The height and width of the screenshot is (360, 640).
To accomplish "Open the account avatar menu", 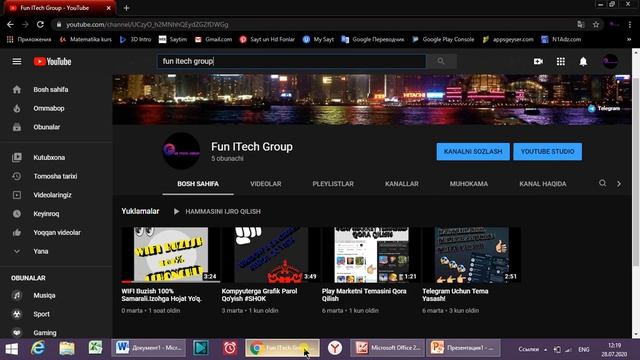I will point(610,61).
